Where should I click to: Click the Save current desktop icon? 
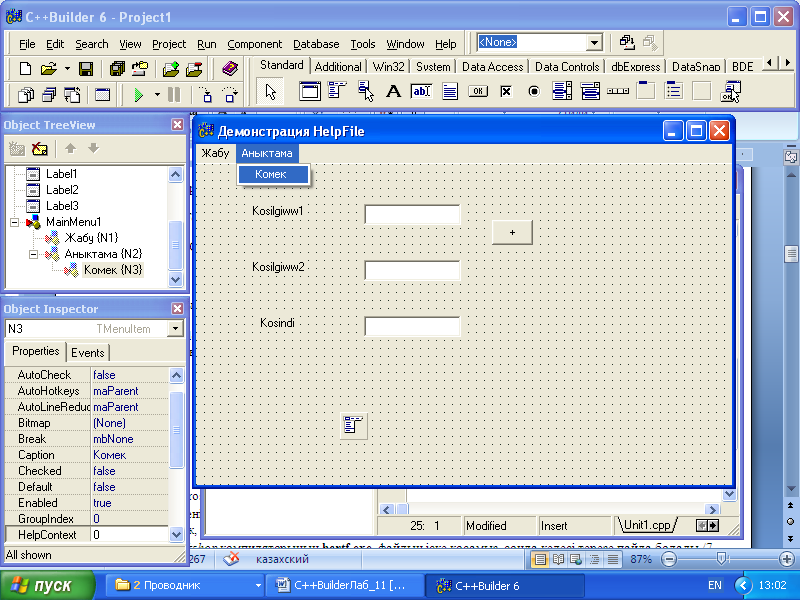(x=627, y=42)
